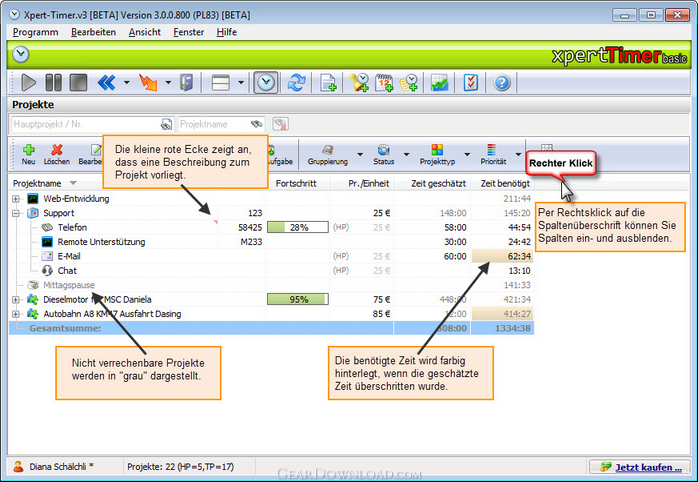Delete the project using Löschen
The height and width of the screenshot is (482, 698).
pos(57,154)
